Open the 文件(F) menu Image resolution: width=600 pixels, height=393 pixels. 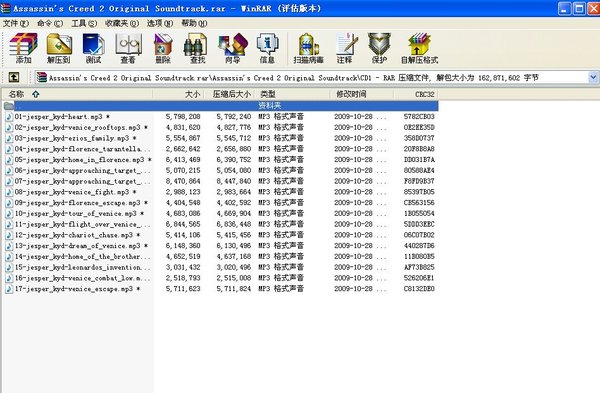tap(16, 23)
